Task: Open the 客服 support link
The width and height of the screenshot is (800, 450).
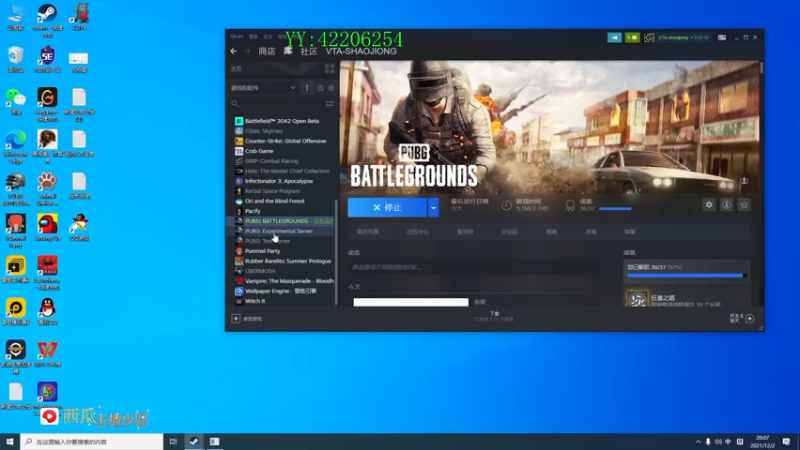Action: 630,232
